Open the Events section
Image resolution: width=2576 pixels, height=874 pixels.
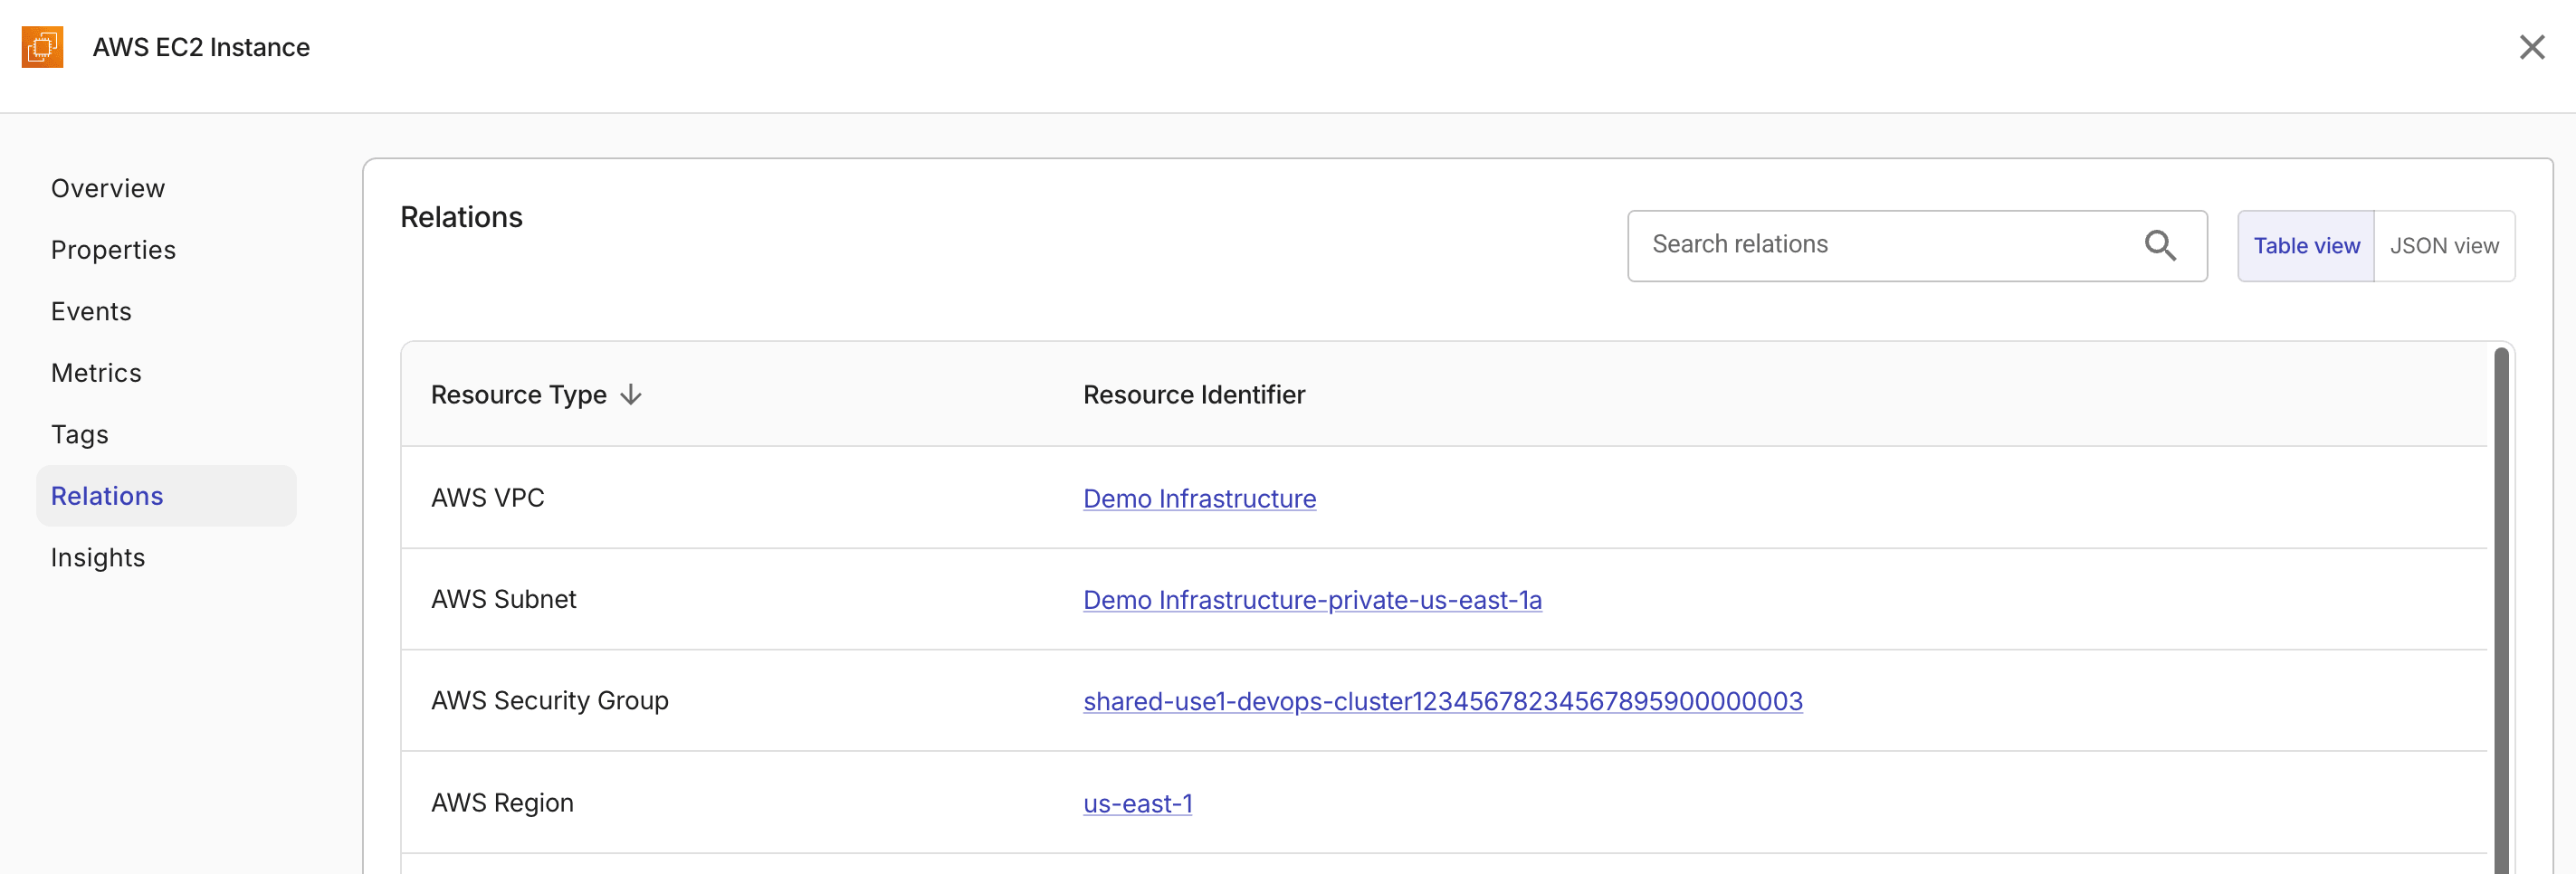(x=91, y=311)
